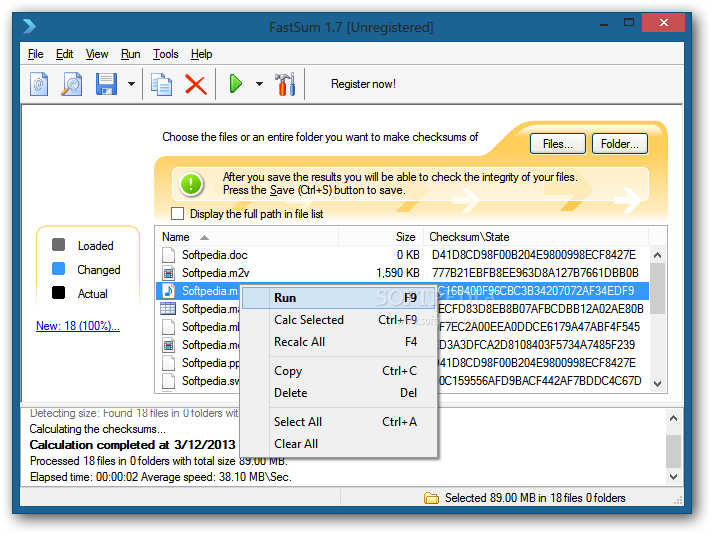
Task: Click the Softpedia.m2v video file icon
Action: point(168,273)
